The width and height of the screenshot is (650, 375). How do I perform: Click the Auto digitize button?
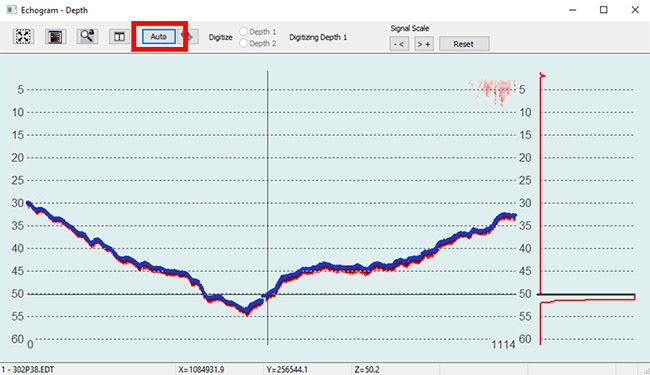coord(158,36)
